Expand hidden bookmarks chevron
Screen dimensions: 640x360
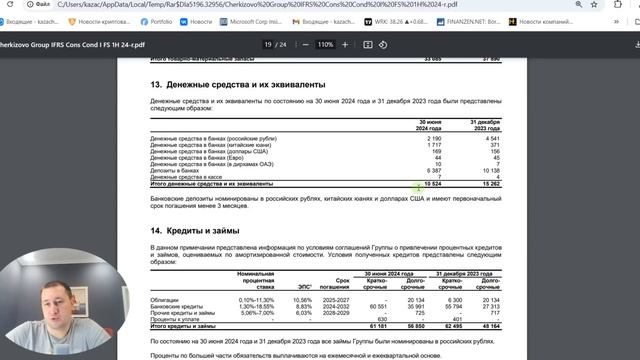click(616, 22)
